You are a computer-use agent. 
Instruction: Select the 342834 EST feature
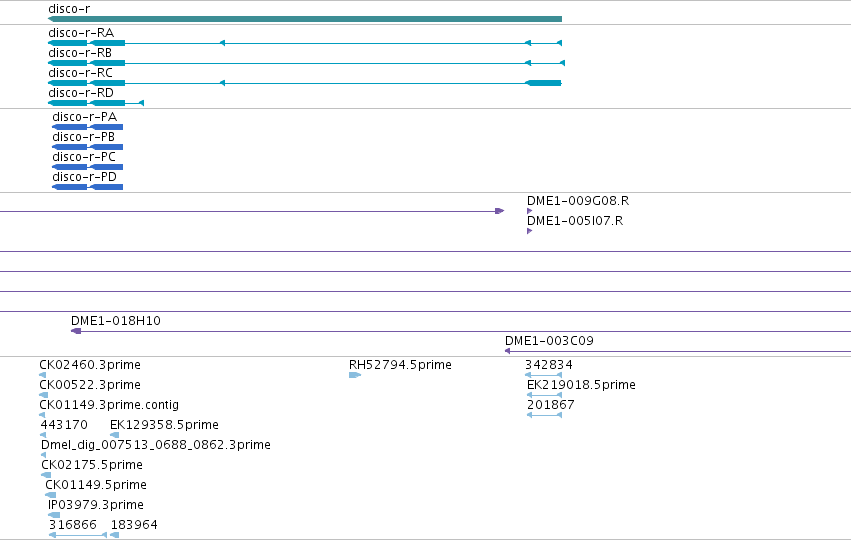pos(543,375)
